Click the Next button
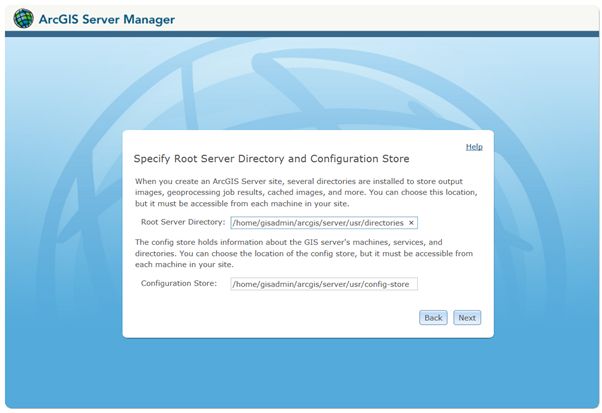602x413 pixels. [467, 318]
